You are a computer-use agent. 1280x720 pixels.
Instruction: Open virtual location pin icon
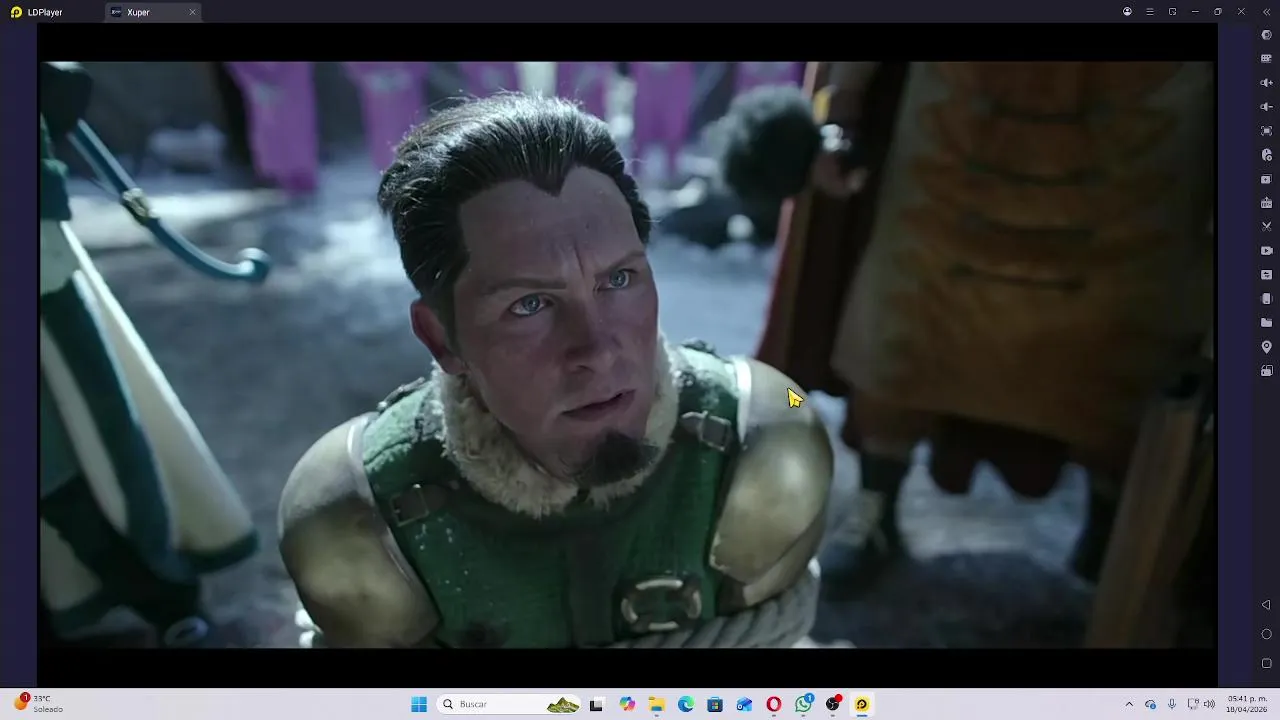click(x=1266, y=347)
